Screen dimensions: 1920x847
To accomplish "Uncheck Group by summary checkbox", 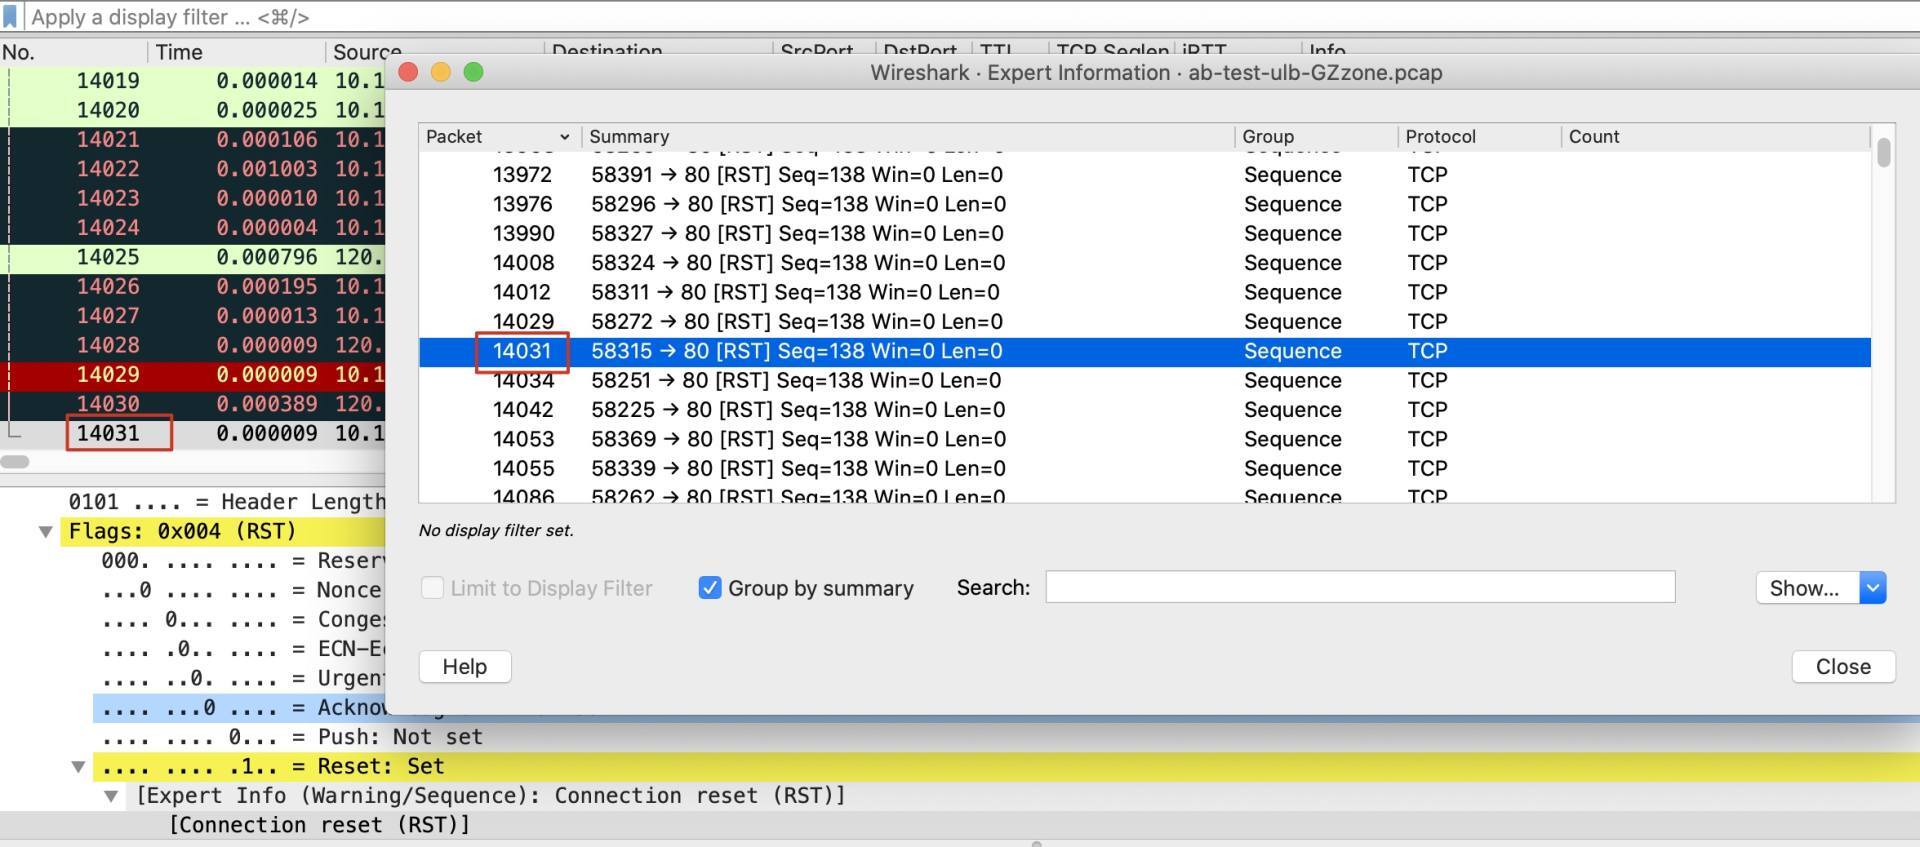I will 710,588.
